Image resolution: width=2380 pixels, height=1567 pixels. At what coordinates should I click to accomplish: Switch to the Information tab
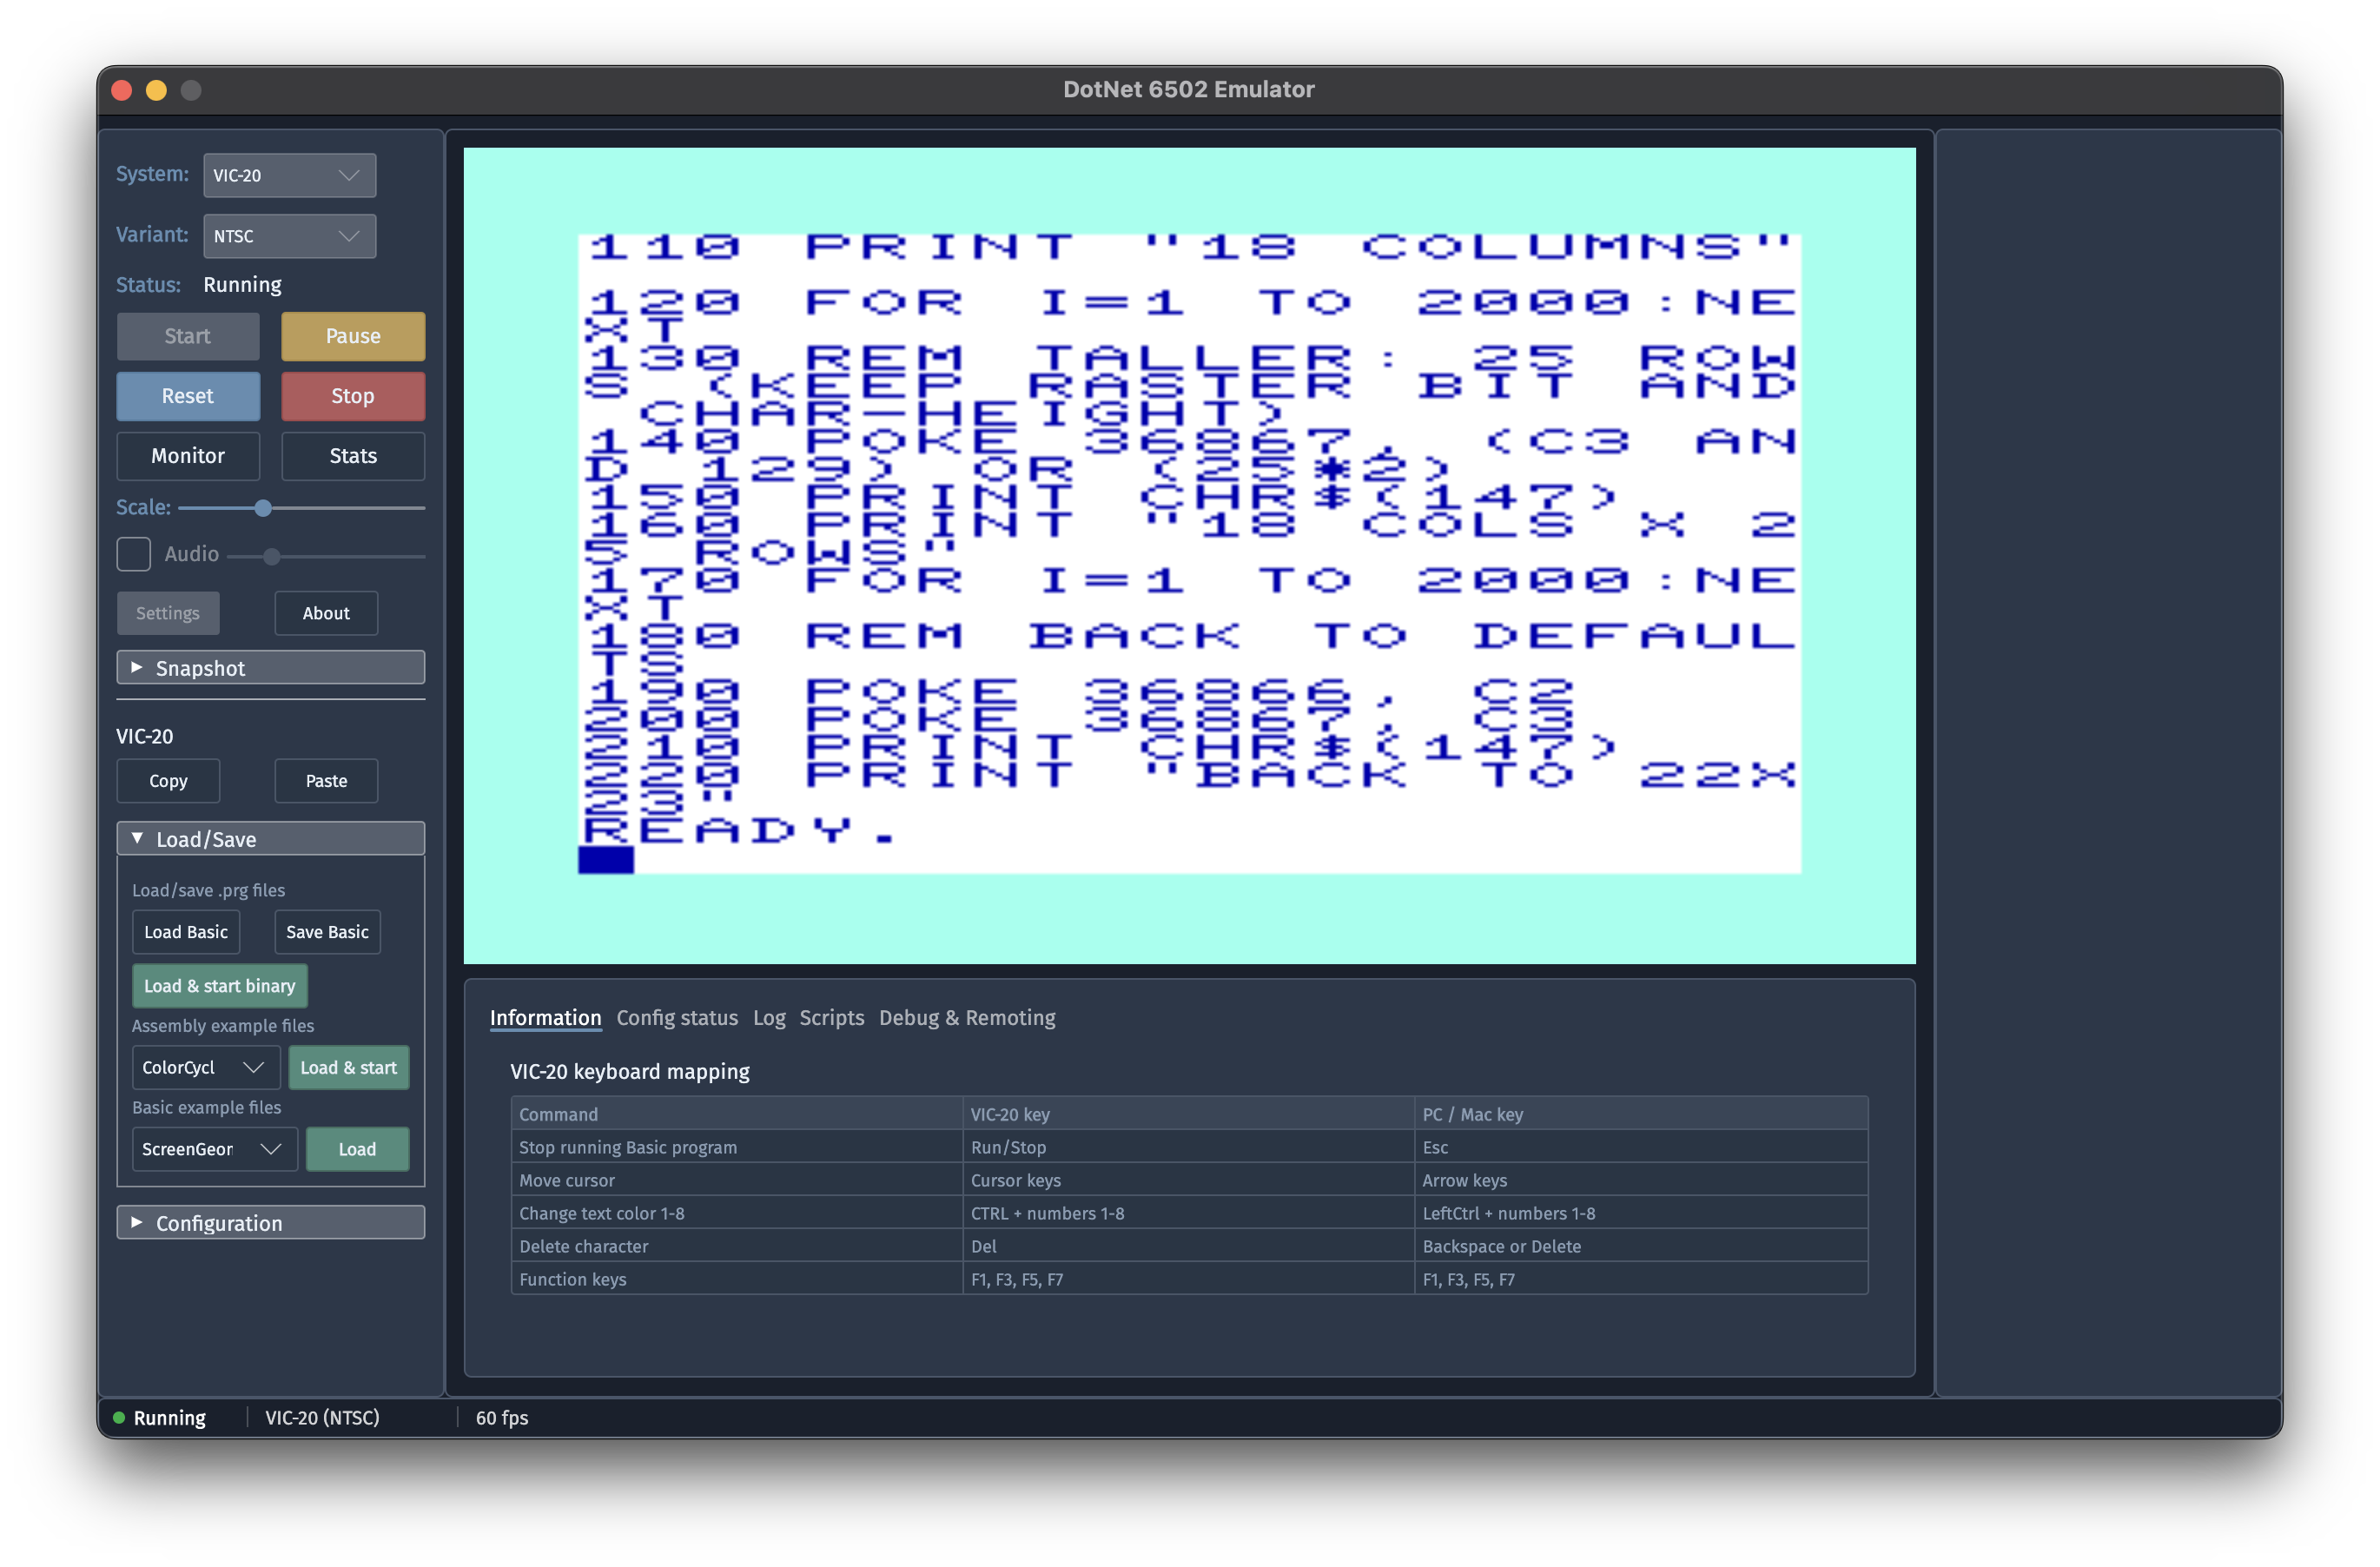pos(545,1018)
